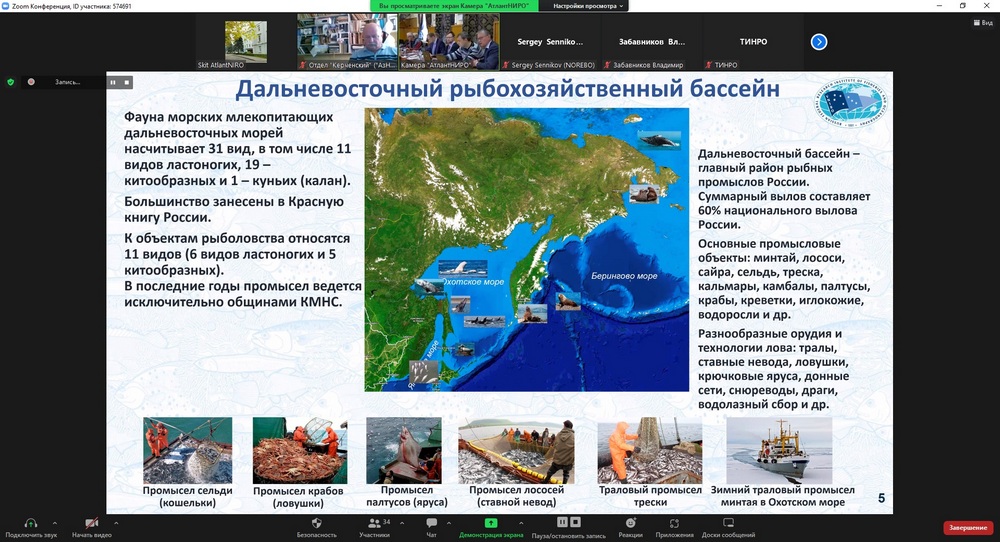The height and width of the screenshot is (542, 1000).
Task: Click the join audio headphone icon
Action: click(x=30, y=523)
